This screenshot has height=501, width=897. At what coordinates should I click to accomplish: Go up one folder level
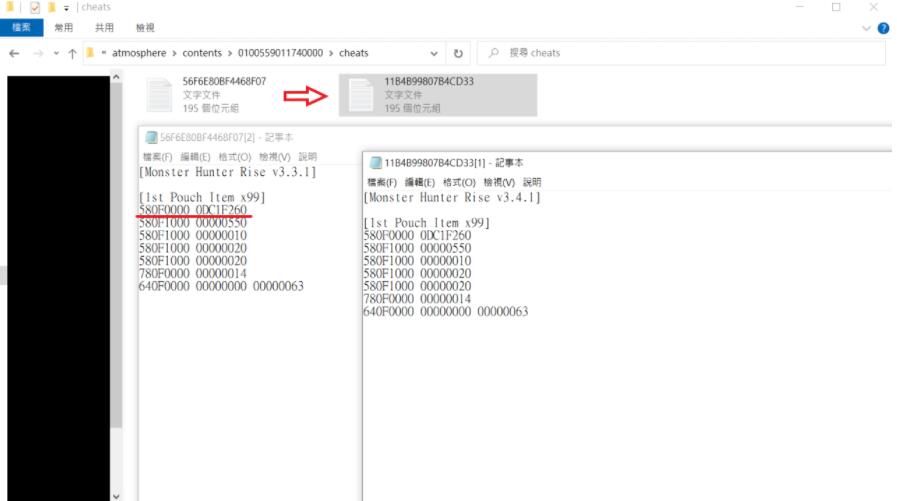[72, 53]
